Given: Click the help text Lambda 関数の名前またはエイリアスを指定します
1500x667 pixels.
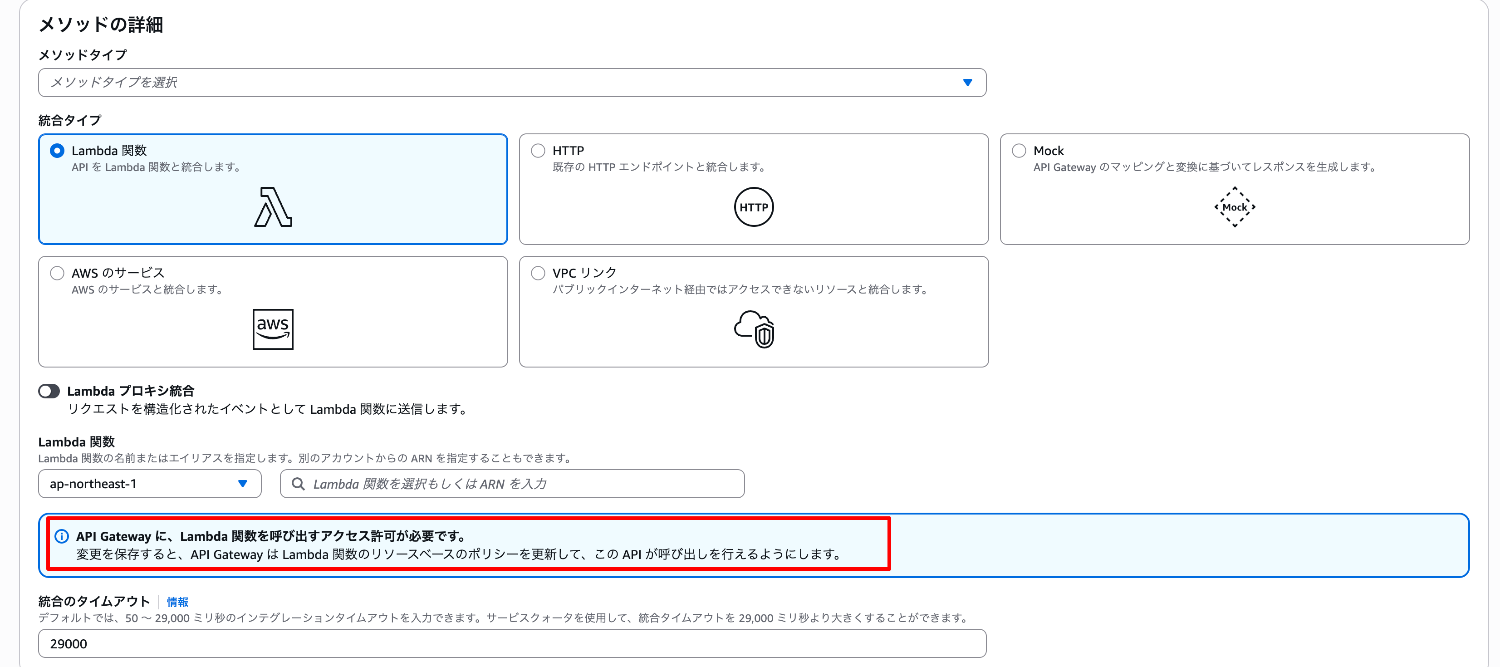Looking at the screenshot, I should point(304,458).
